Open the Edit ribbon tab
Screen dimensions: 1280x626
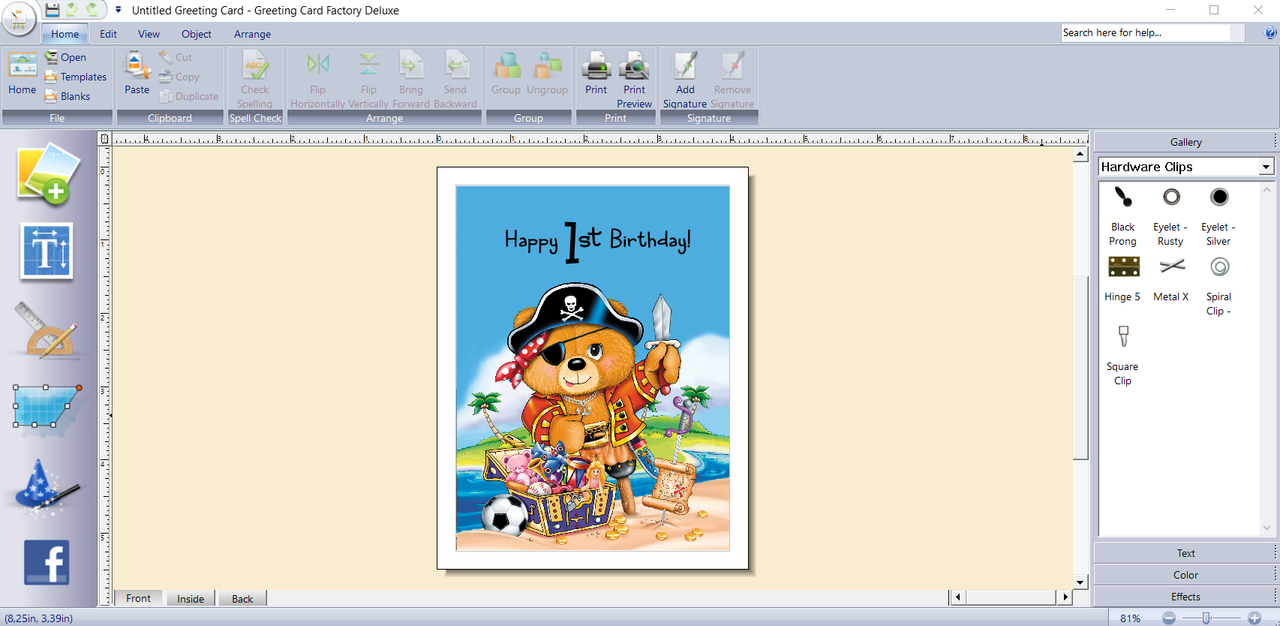click(108, 34)
